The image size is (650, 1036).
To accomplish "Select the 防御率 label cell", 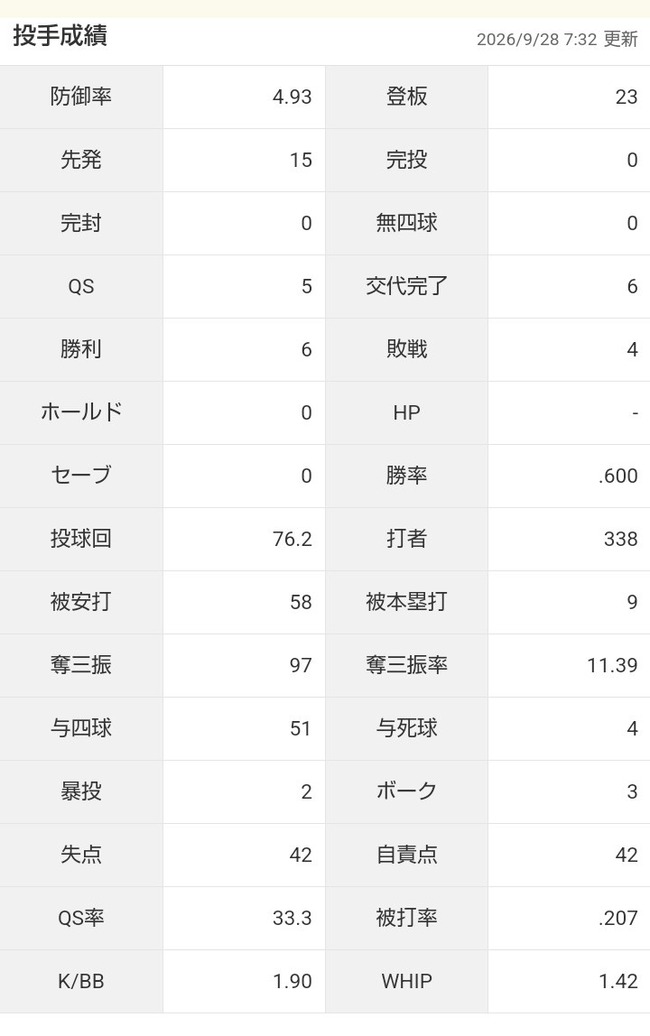I will pyautogui.click(x=81, y=96).
